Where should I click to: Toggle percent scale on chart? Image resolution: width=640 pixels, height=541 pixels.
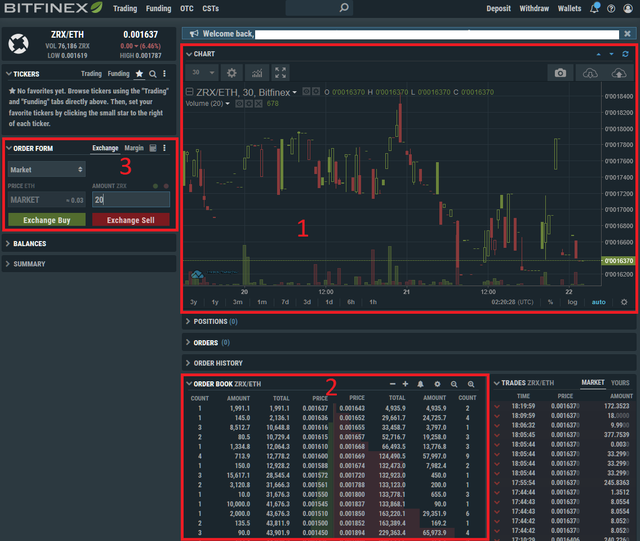550,302
